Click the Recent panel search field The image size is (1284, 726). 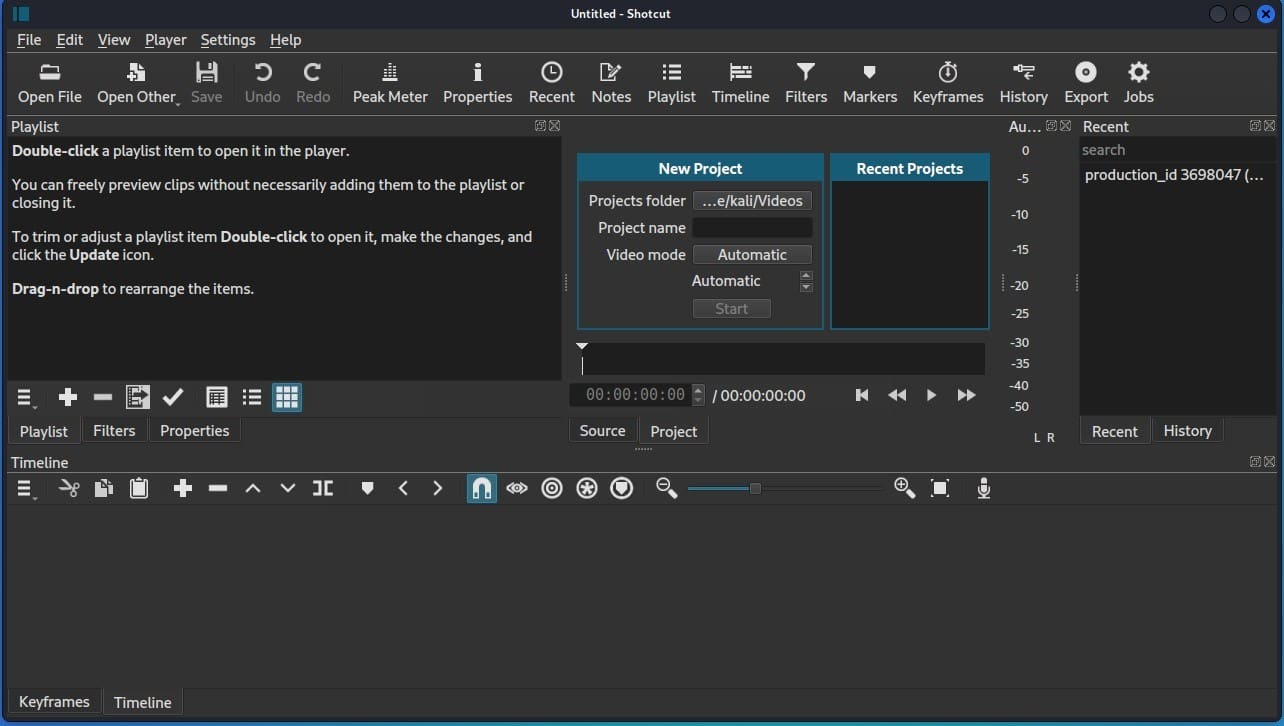pyautogui.click(x=1177, y=150)
